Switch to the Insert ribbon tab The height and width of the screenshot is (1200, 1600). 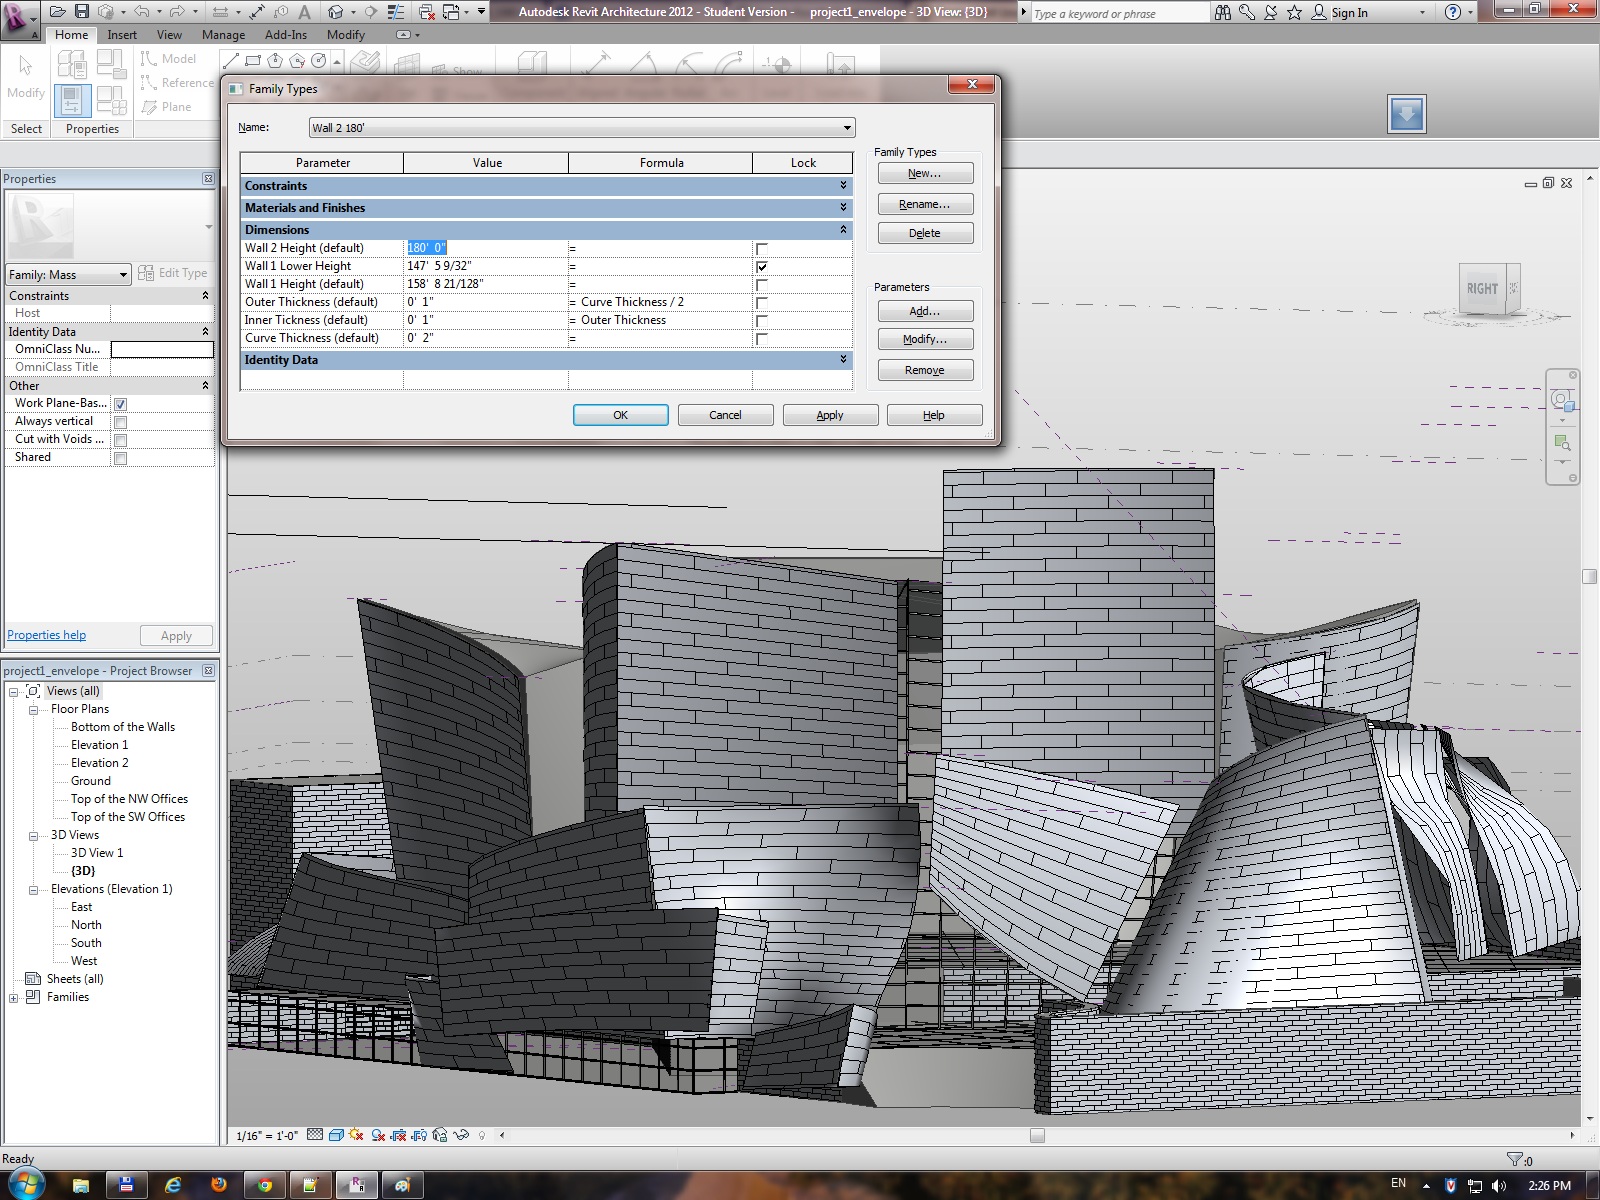(122, 35)
